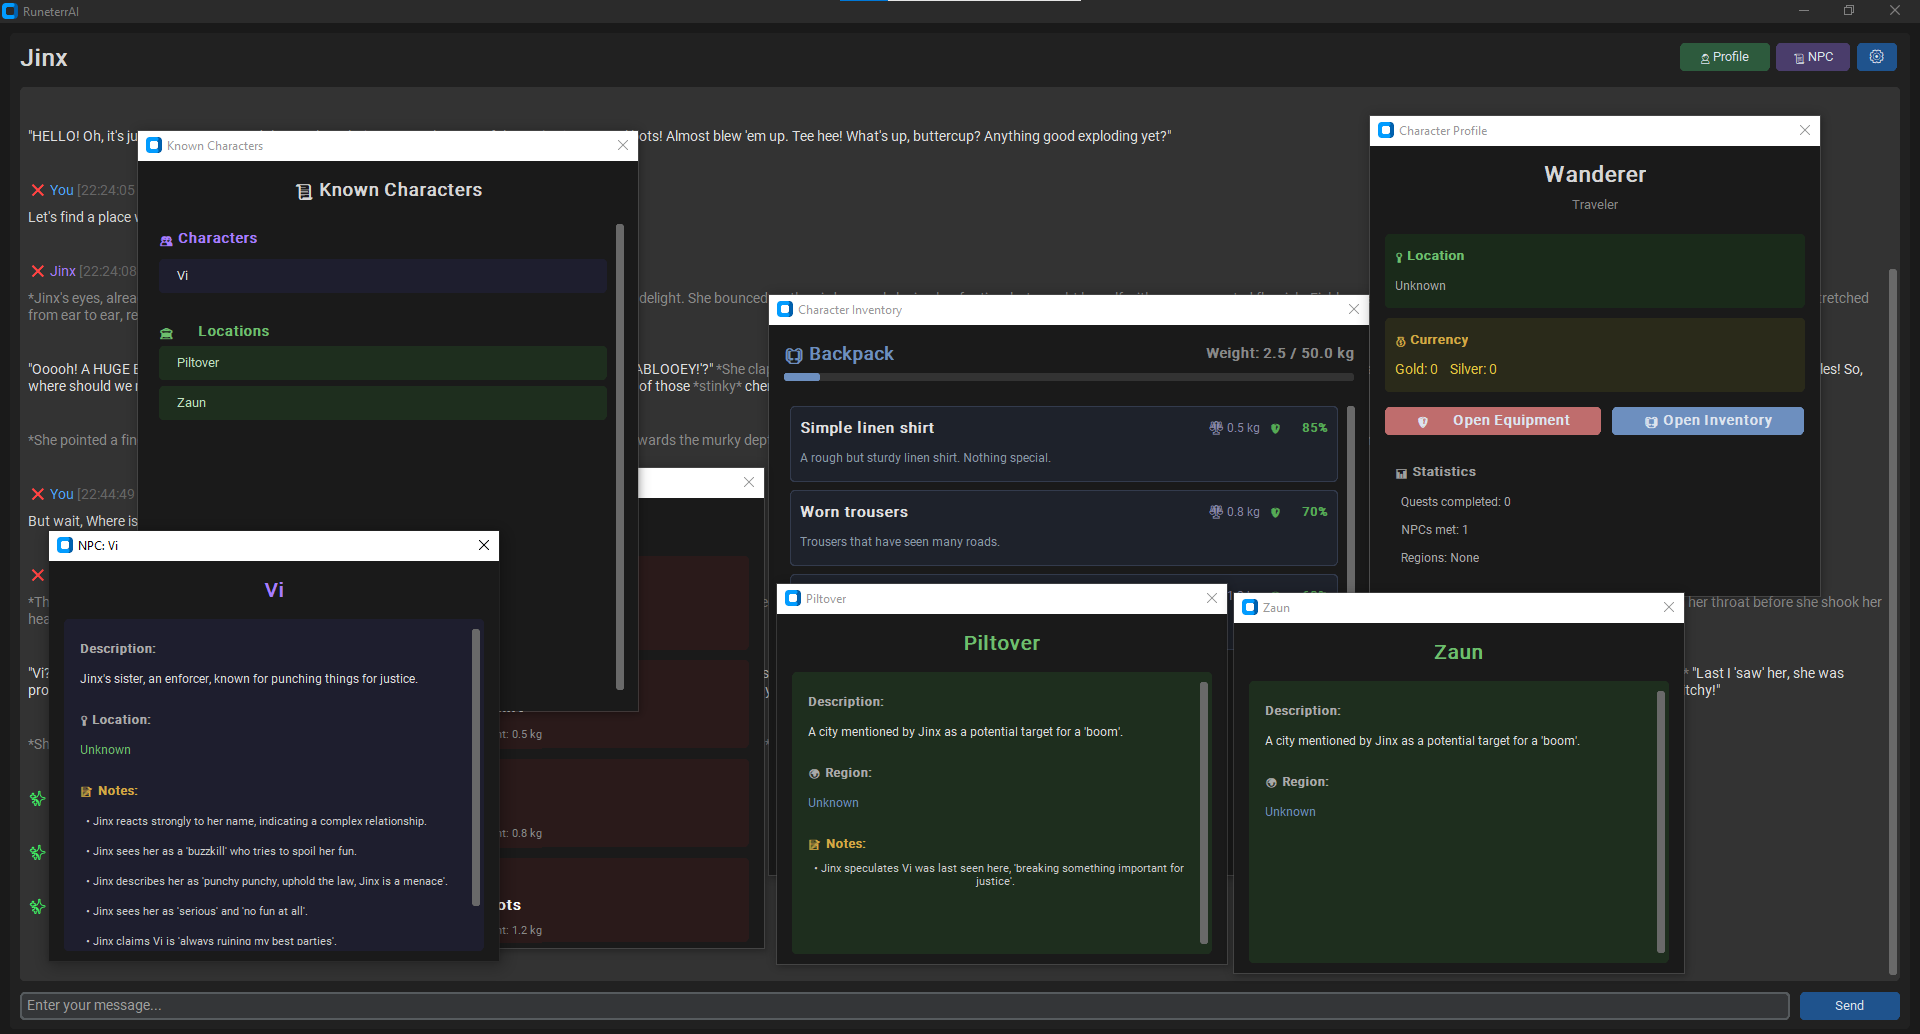Close the Character Profile window
The width and height of the screenshot is (1920, 1034).
tap(1805, 130)
